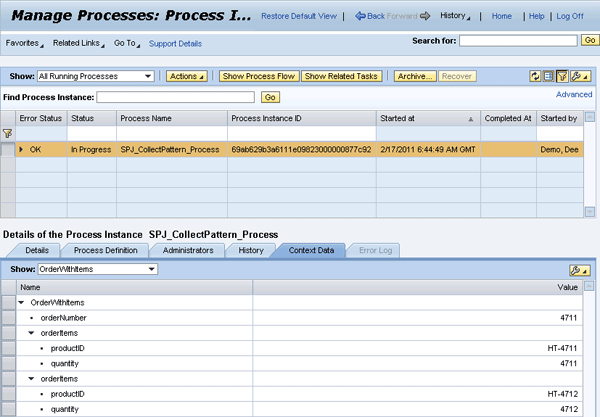
Task: Open the Favorites menu
Action: point(25,44)
